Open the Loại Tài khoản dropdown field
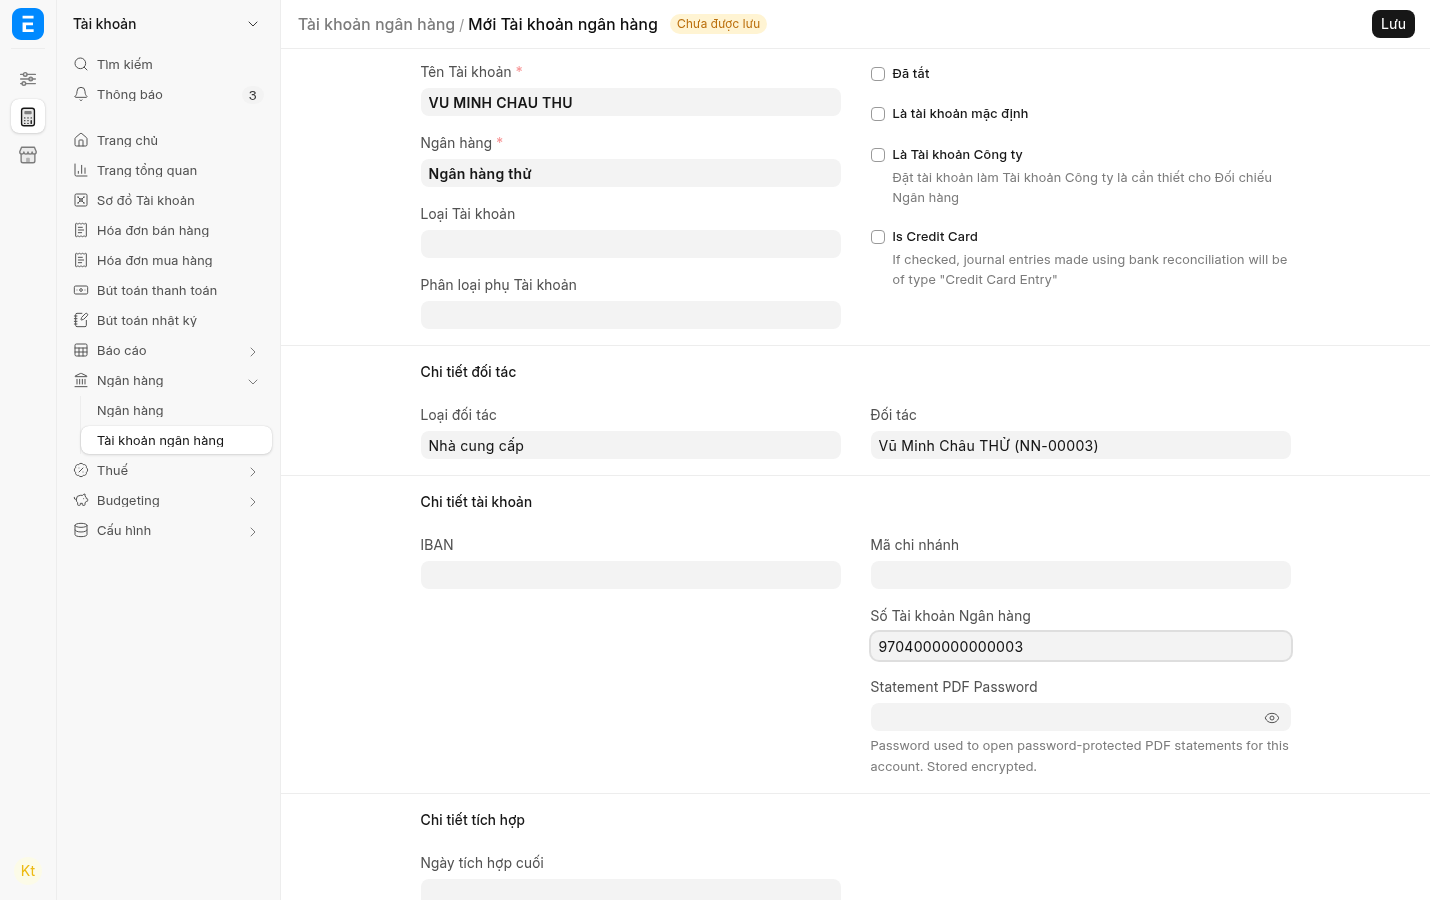Screen dimensions: 1440x900 [630, 244]
